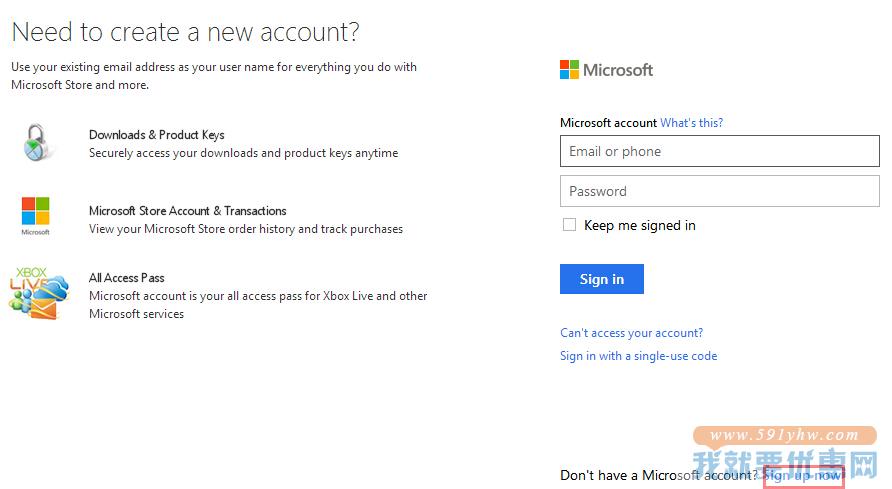Click Microsoft Store Account & Transactions title

pyautogui.click(x=188, y=211)
